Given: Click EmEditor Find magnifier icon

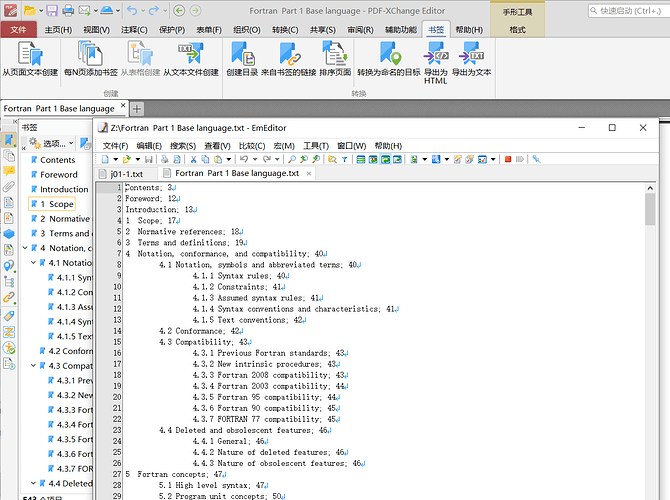Looking at the screenshot, I should coord(291,159).
